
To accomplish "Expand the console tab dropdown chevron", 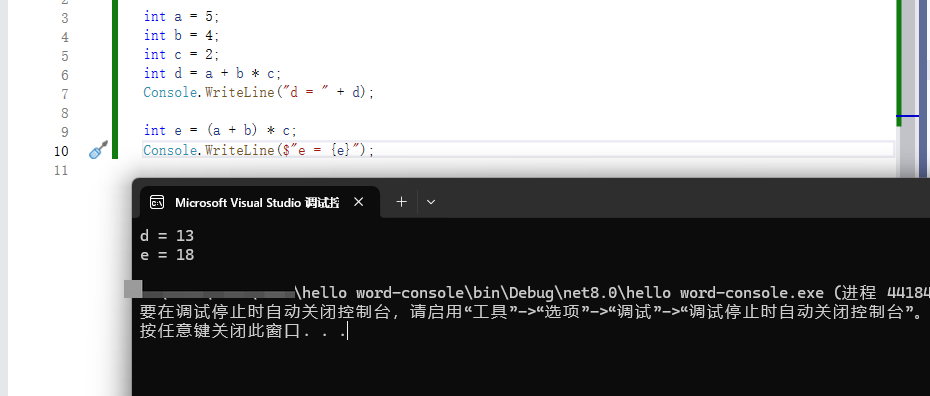I will pos(431,202).
